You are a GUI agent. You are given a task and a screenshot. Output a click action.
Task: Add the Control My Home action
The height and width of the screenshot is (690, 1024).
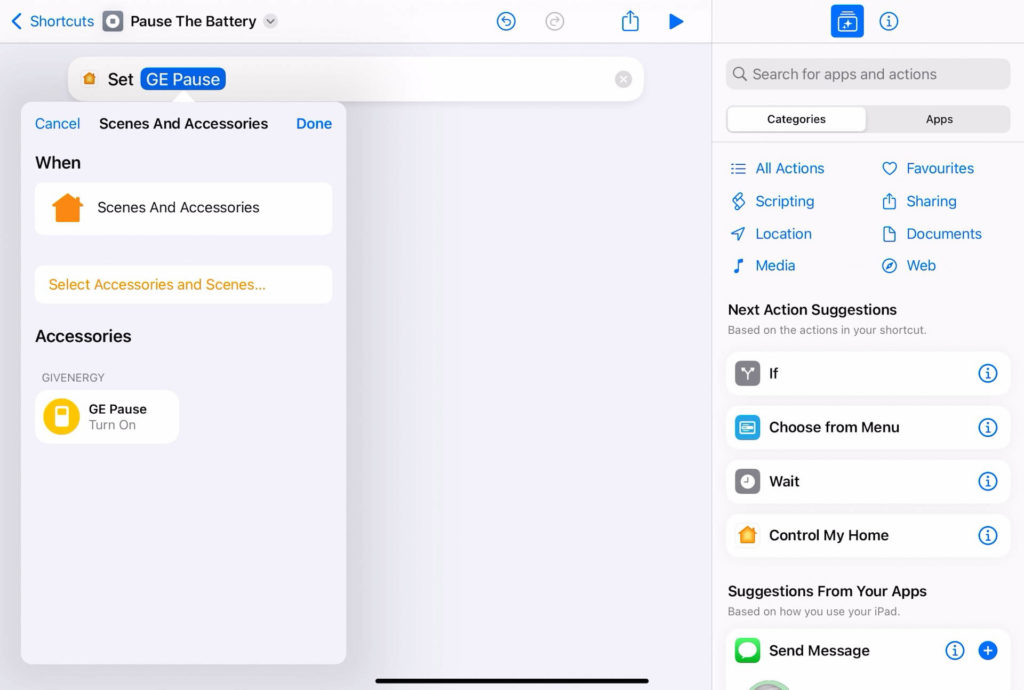click(x=868, y=535)
